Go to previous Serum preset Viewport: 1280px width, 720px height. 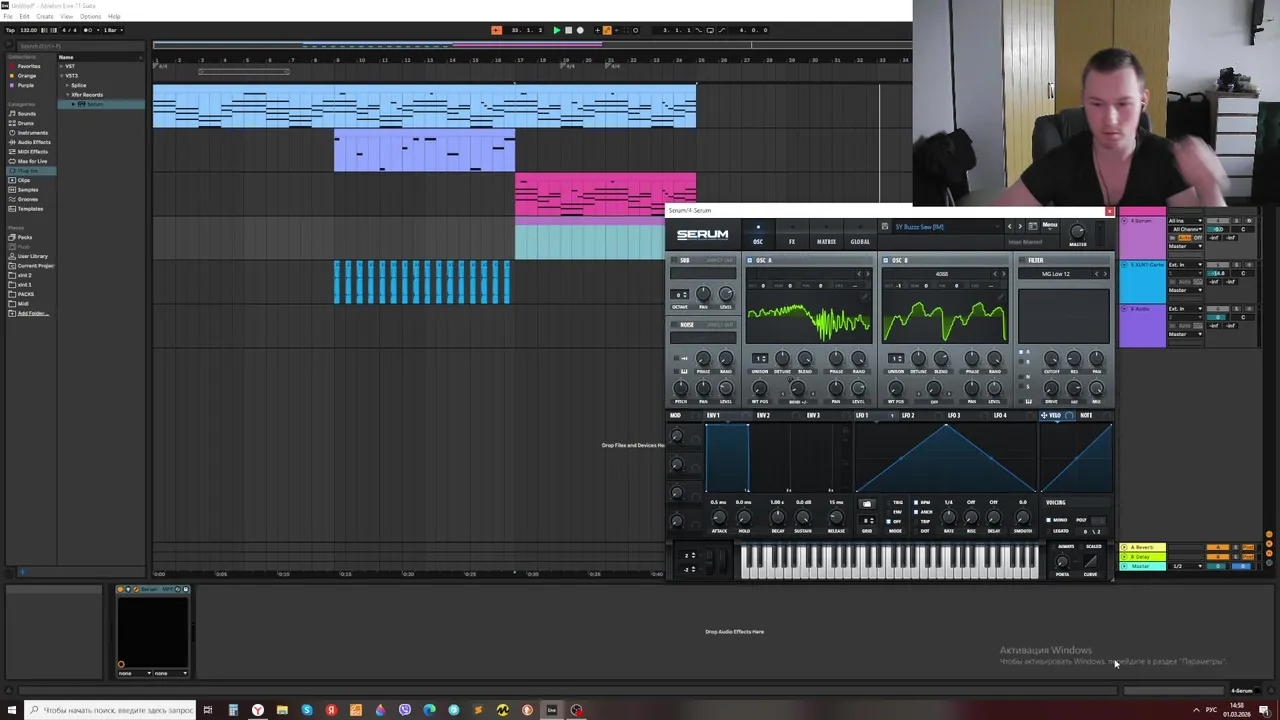(1010, 227)
